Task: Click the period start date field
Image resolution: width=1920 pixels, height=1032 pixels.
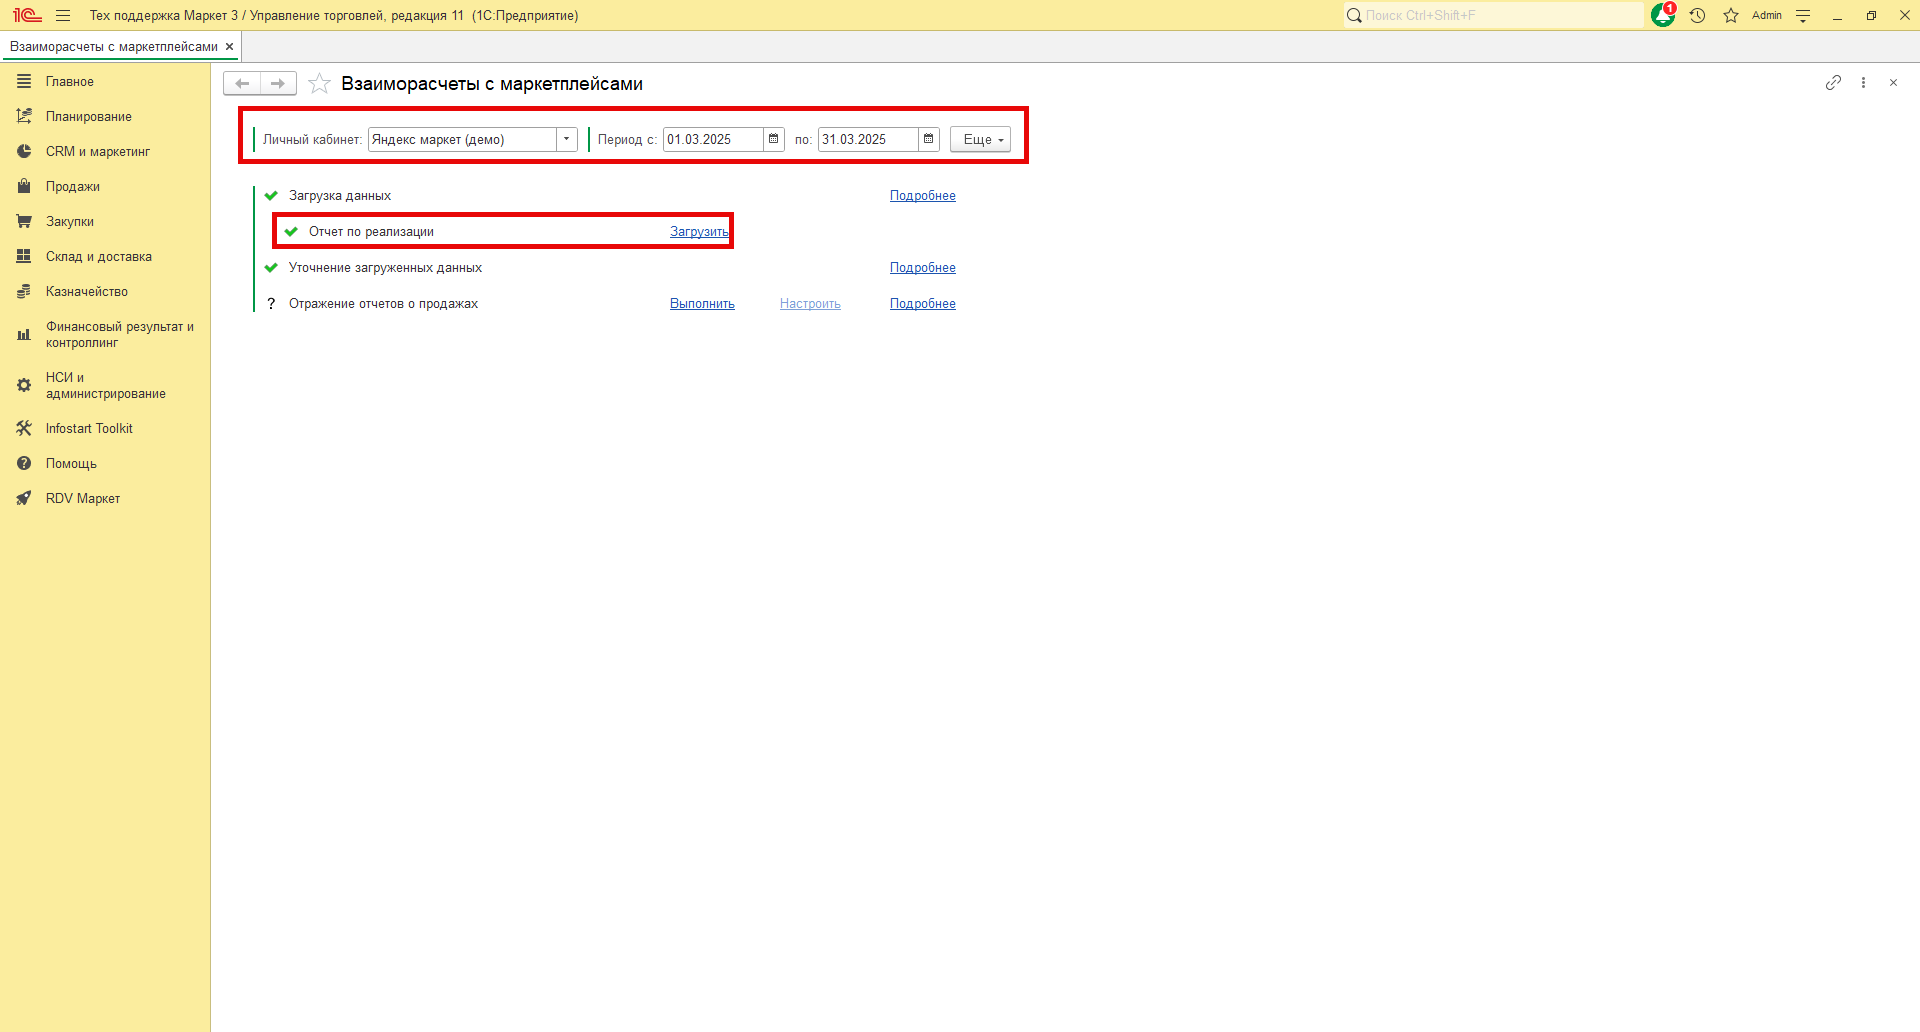Action: click(x=713, y=139)
